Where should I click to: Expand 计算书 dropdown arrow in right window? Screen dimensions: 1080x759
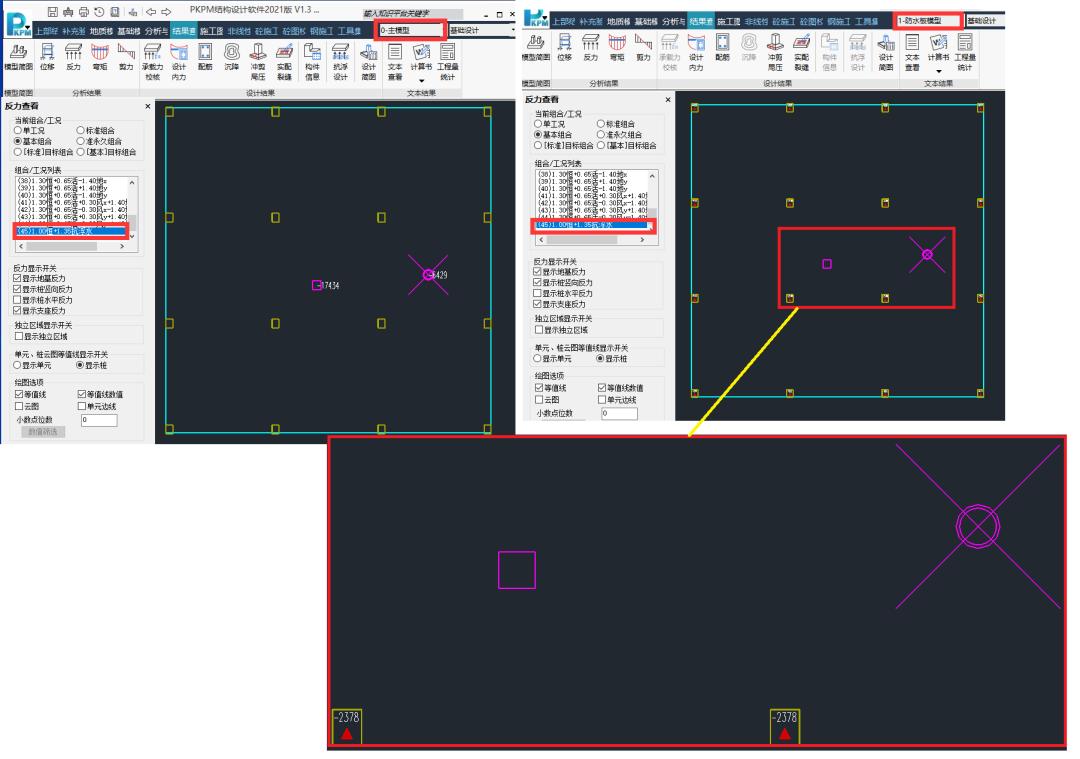[939, 71]
